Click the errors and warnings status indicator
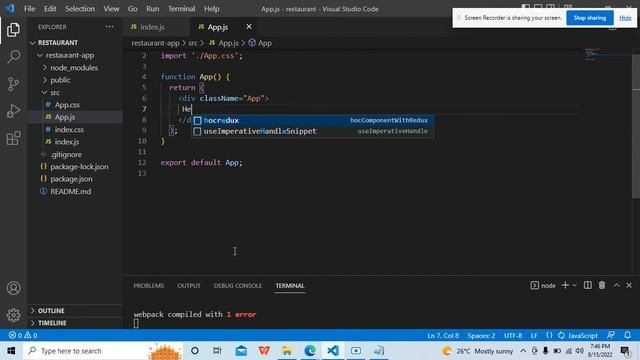The width and height of the screenshot is (640, 360). coord(23,335)
